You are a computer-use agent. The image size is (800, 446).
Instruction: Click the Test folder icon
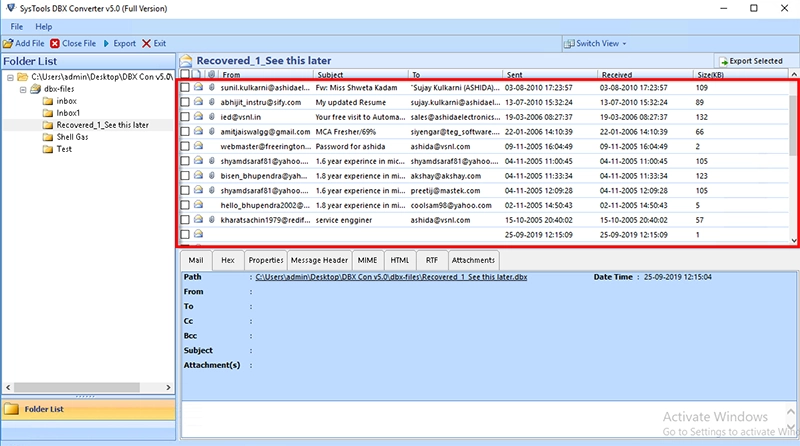pos(48,149)
